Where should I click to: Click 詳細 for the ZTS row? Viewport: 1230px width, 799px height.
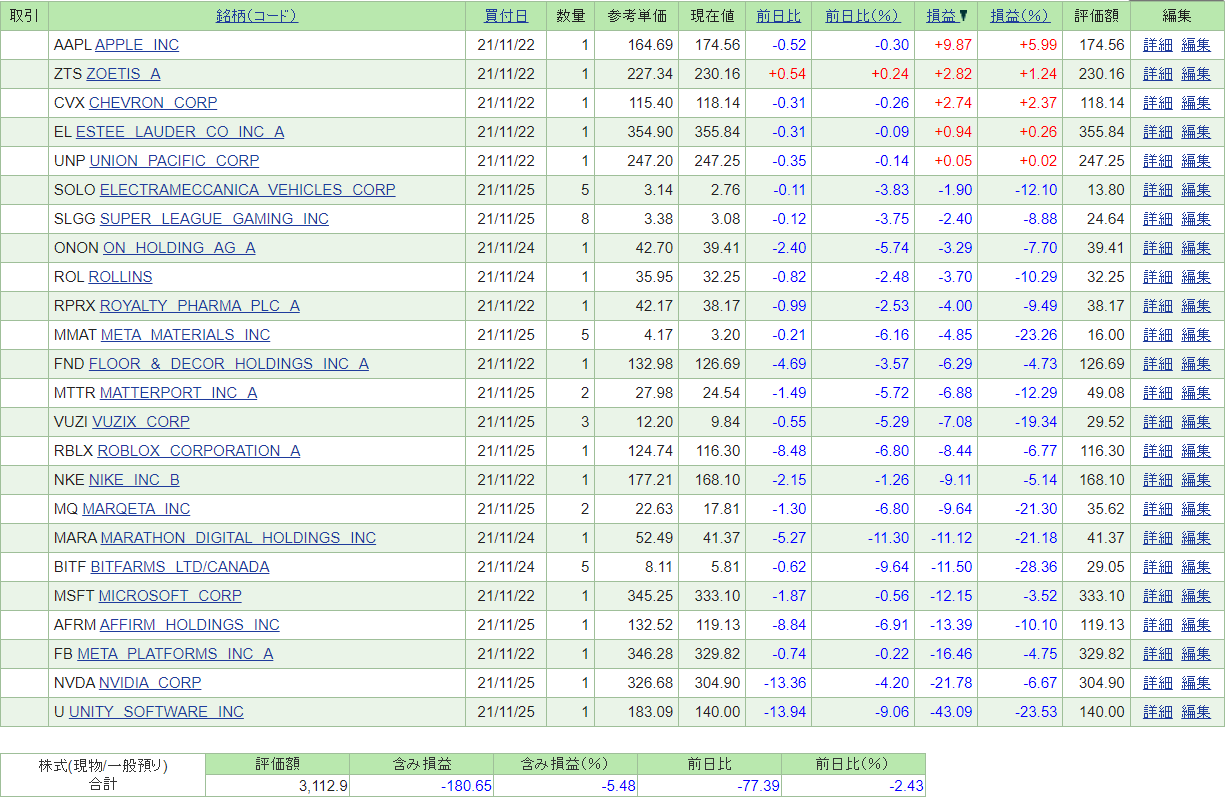[x=1158, y=74]
